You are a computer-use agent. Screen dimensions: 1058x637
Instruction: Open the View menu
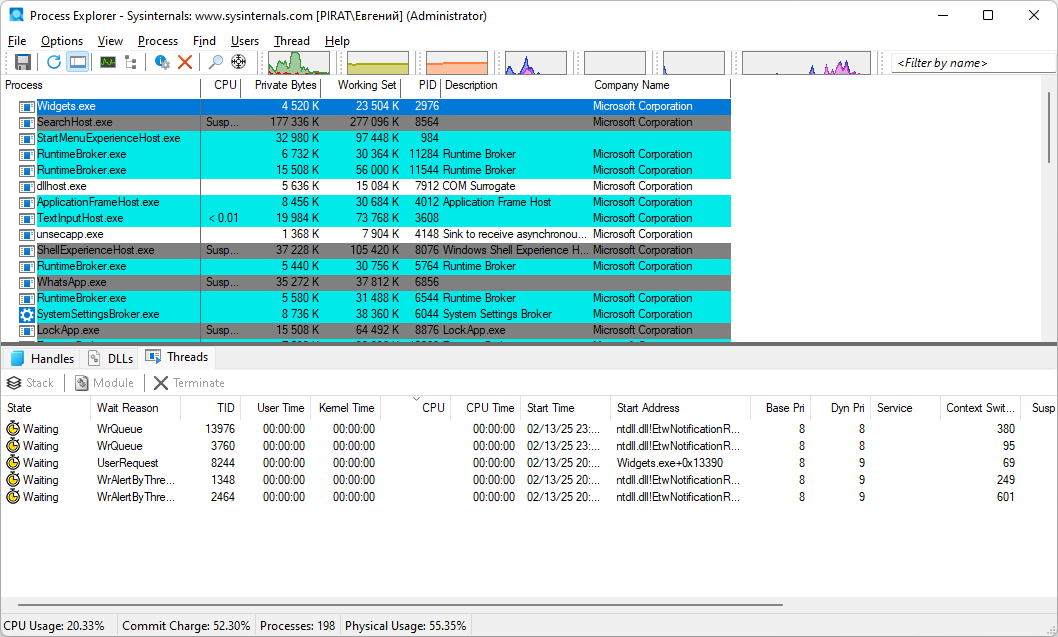click(x=110, y=41)
